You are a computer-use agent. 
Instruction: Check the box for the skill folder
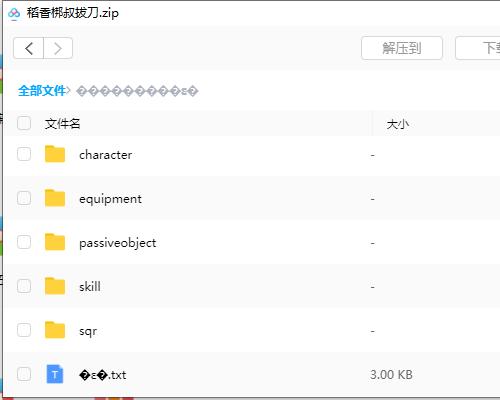click(24, 286)
